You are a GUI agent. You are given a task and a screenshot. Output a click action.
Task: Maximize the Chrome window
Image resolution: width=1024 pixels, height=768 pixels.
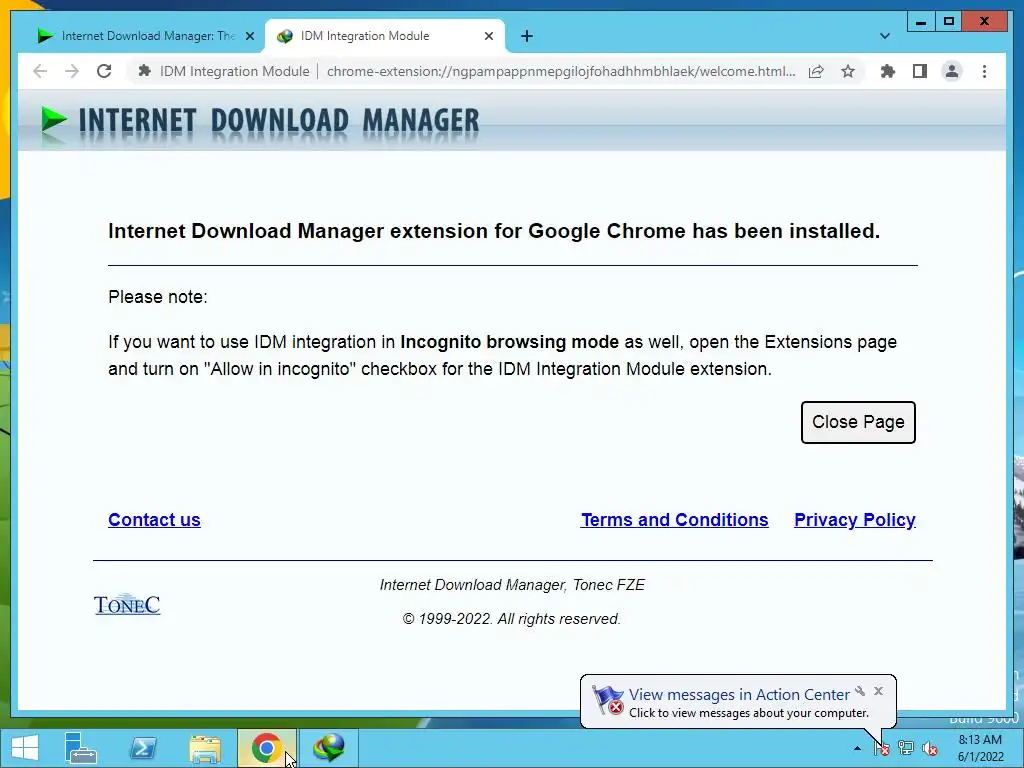coord(949,22)
